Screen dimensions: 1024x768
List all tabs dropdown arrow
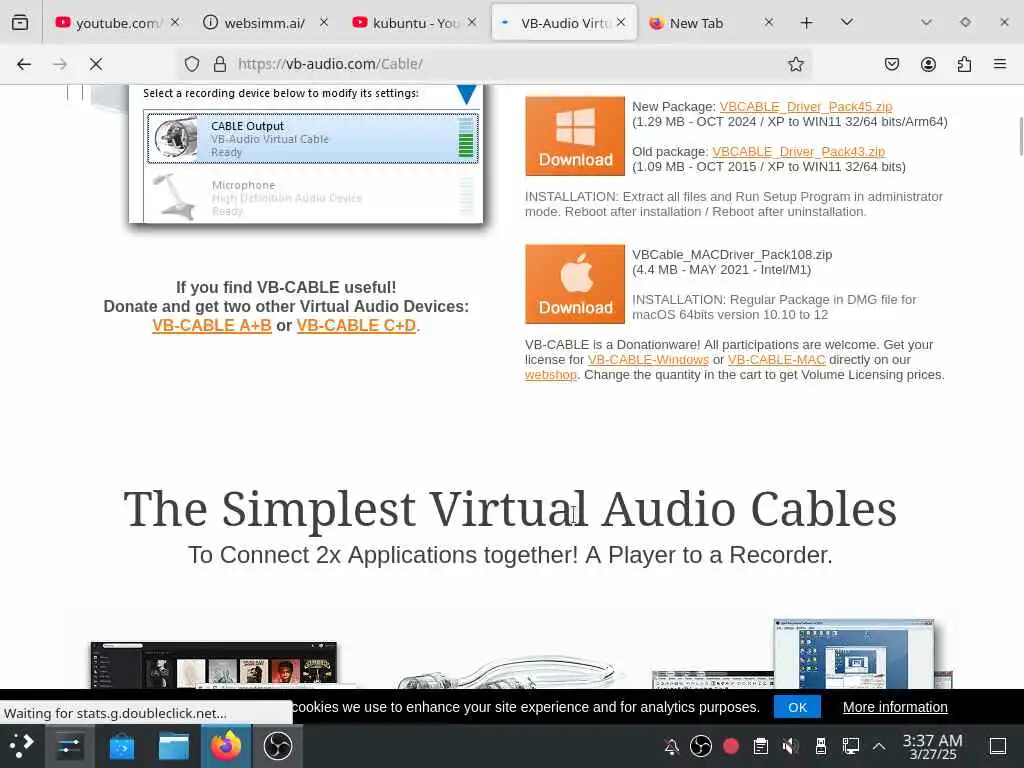click(847, 22)
